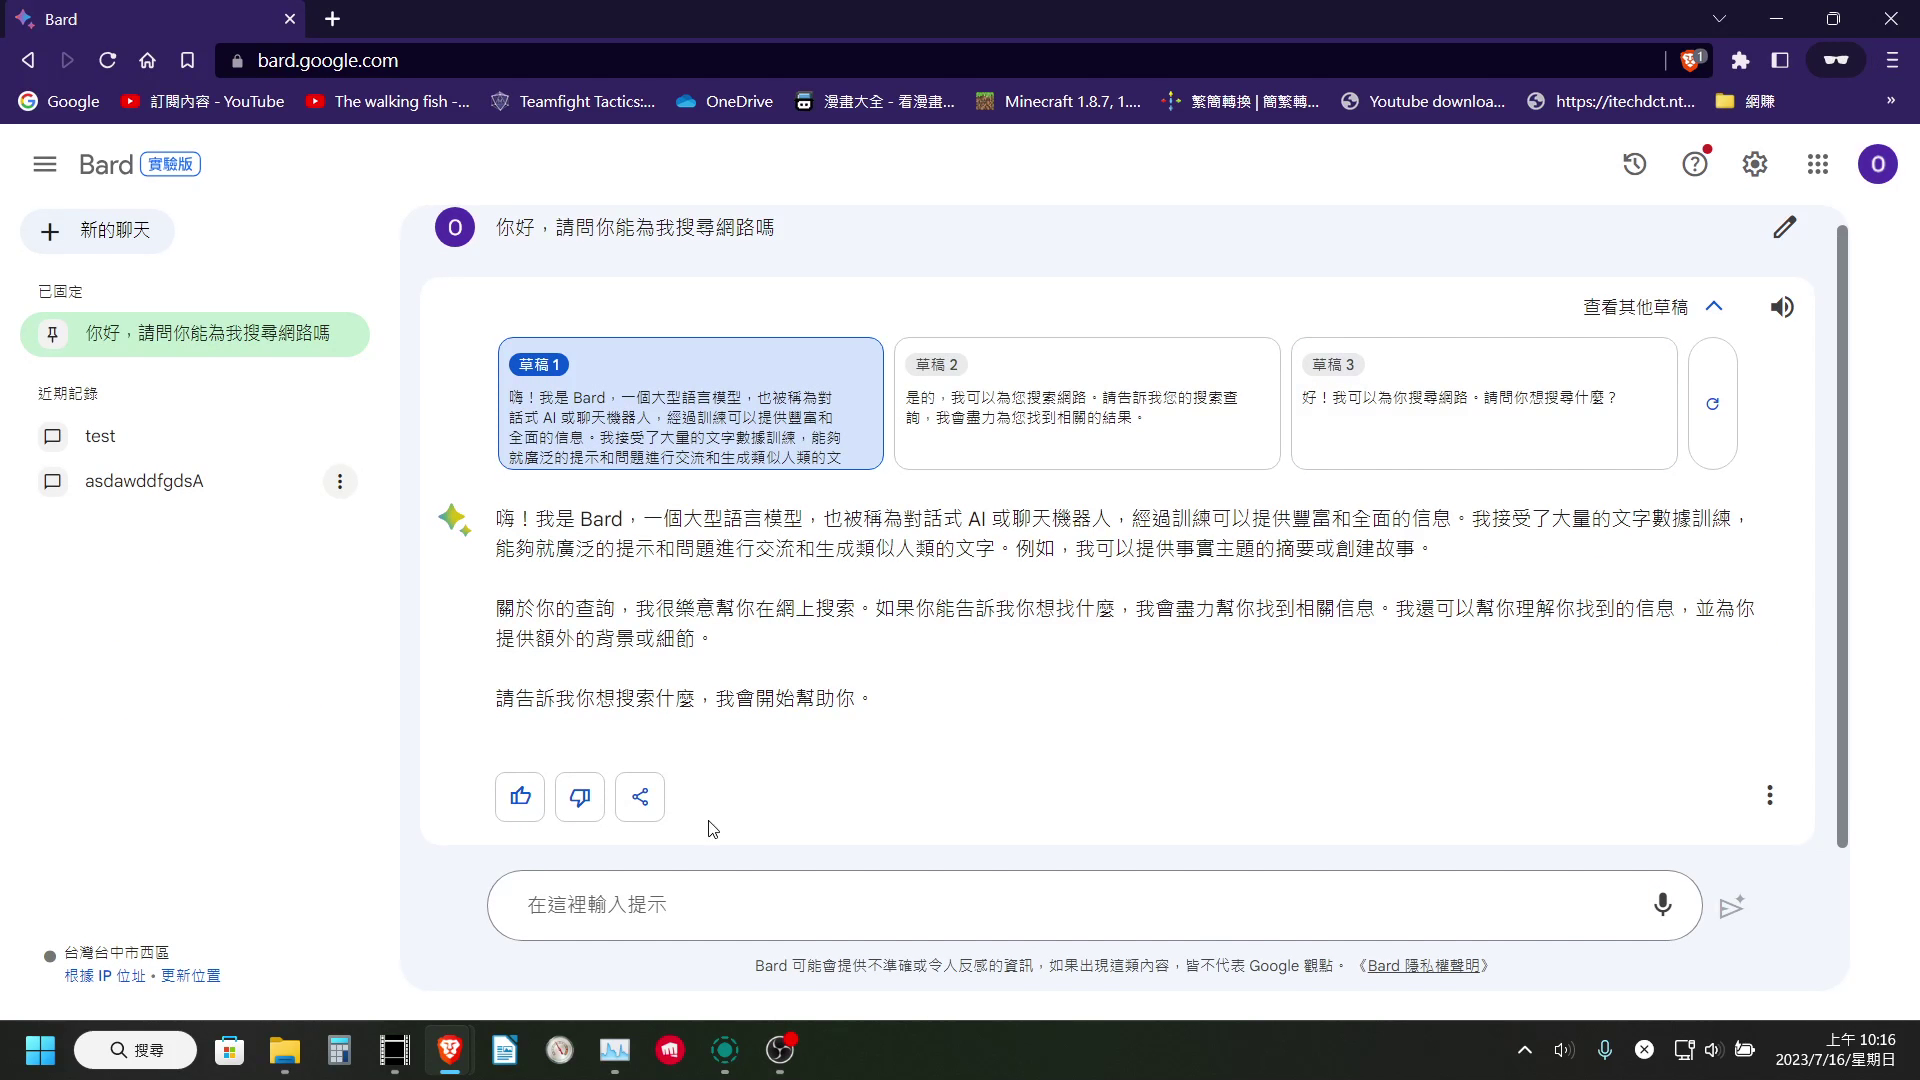The image size is (1920, 1080).
Task: Open the Windows taskbar search box
Action: click(x=136, y=1050)
